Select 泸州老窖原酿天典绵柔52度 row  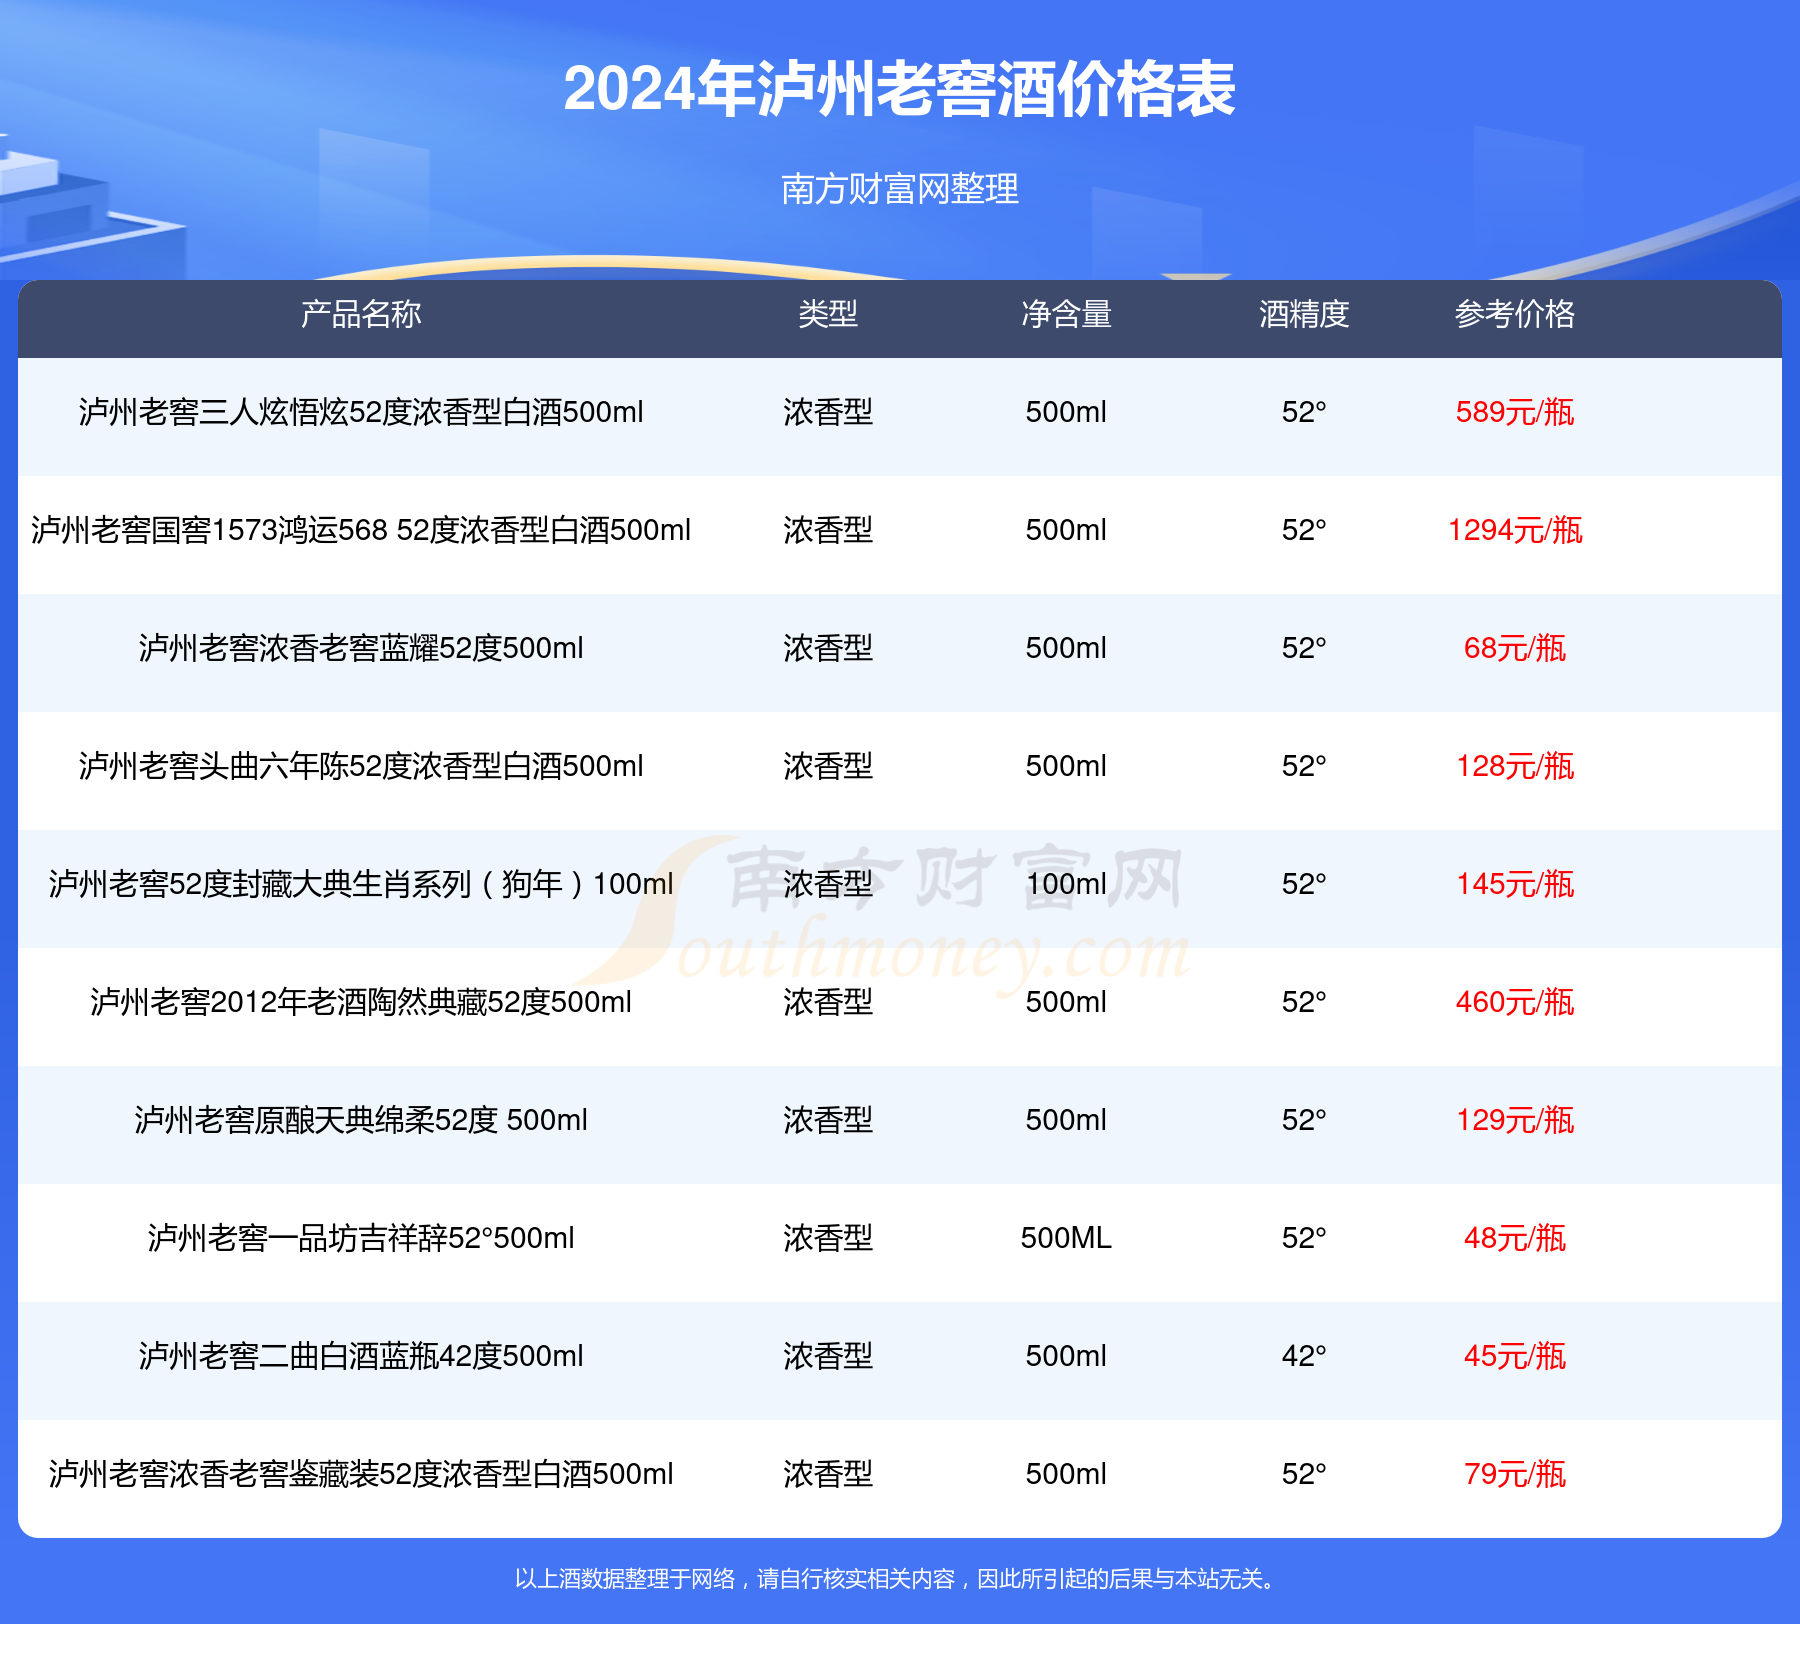coord(362,1122)
